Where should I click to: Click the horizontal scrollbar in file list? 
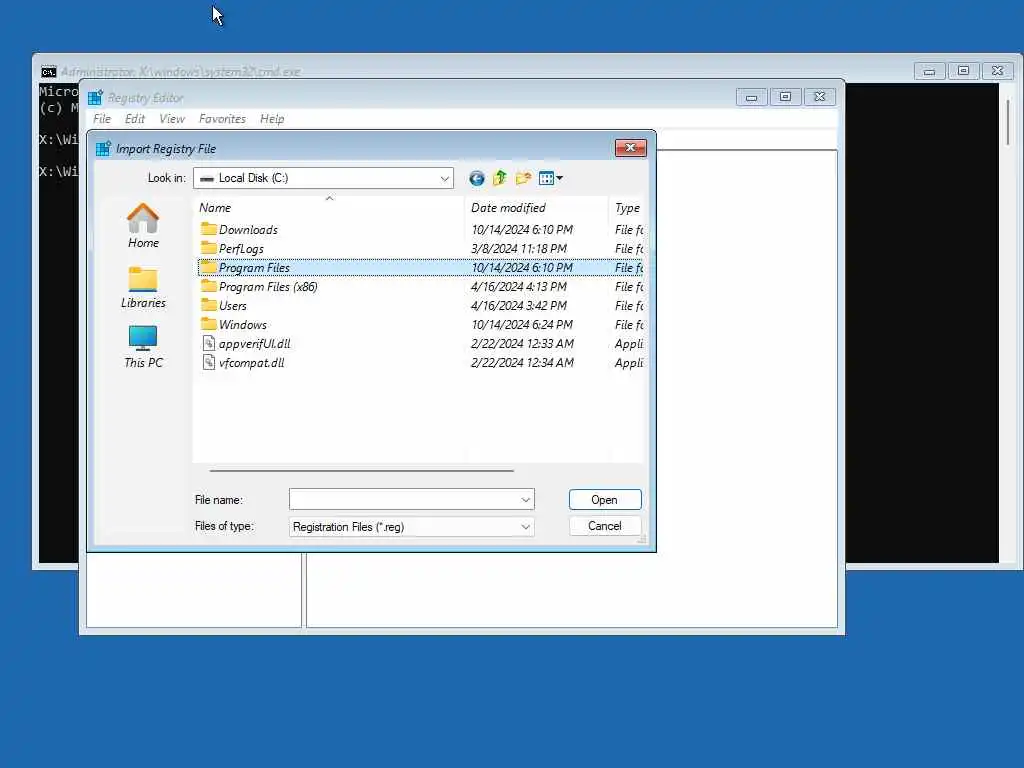click(x=361, y=470)
